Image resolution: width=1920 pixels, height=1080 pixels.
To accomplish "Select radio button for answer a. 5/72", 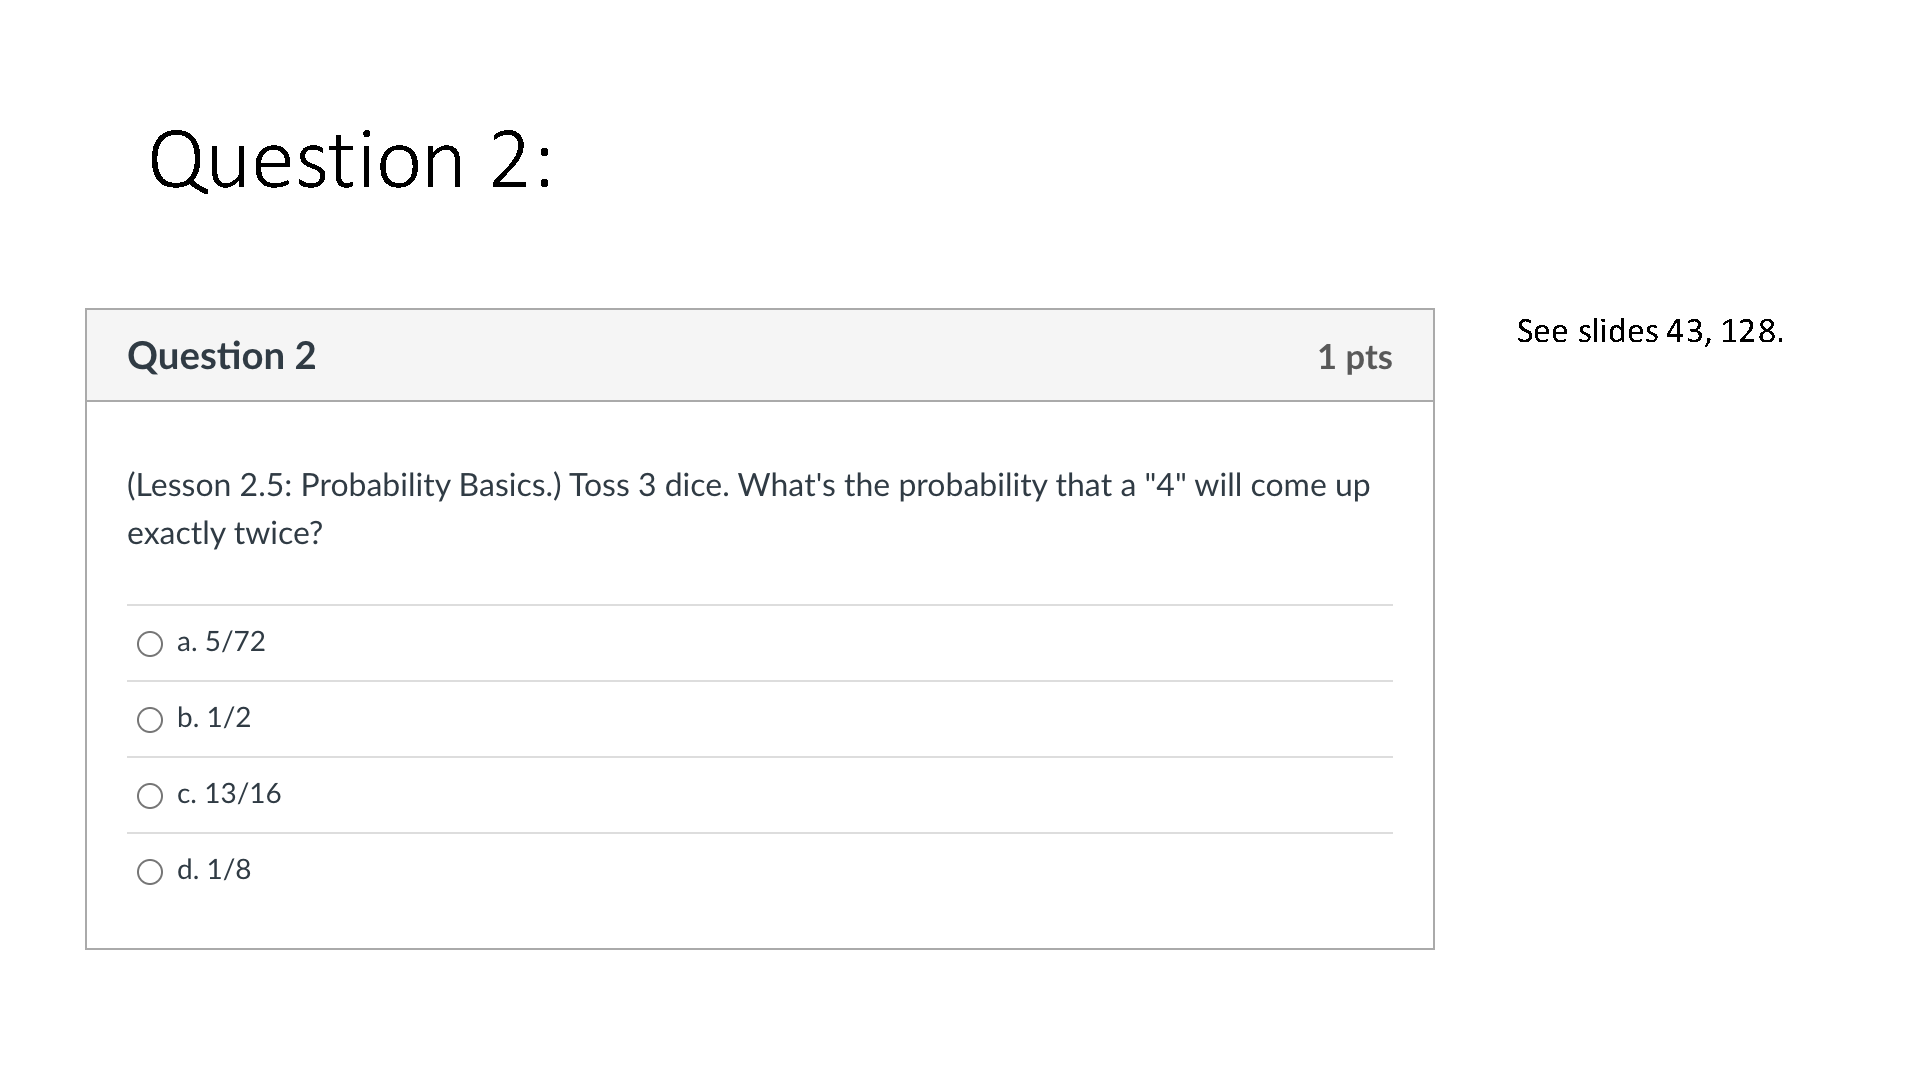I will 150,643.
